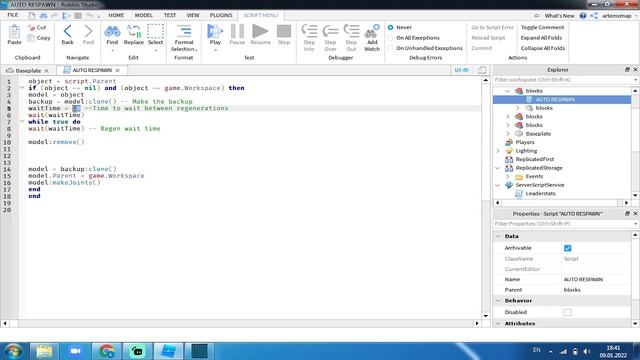Screen dimensions: 640x360
Task: Click the Replace icon
Action: [133, 31]
